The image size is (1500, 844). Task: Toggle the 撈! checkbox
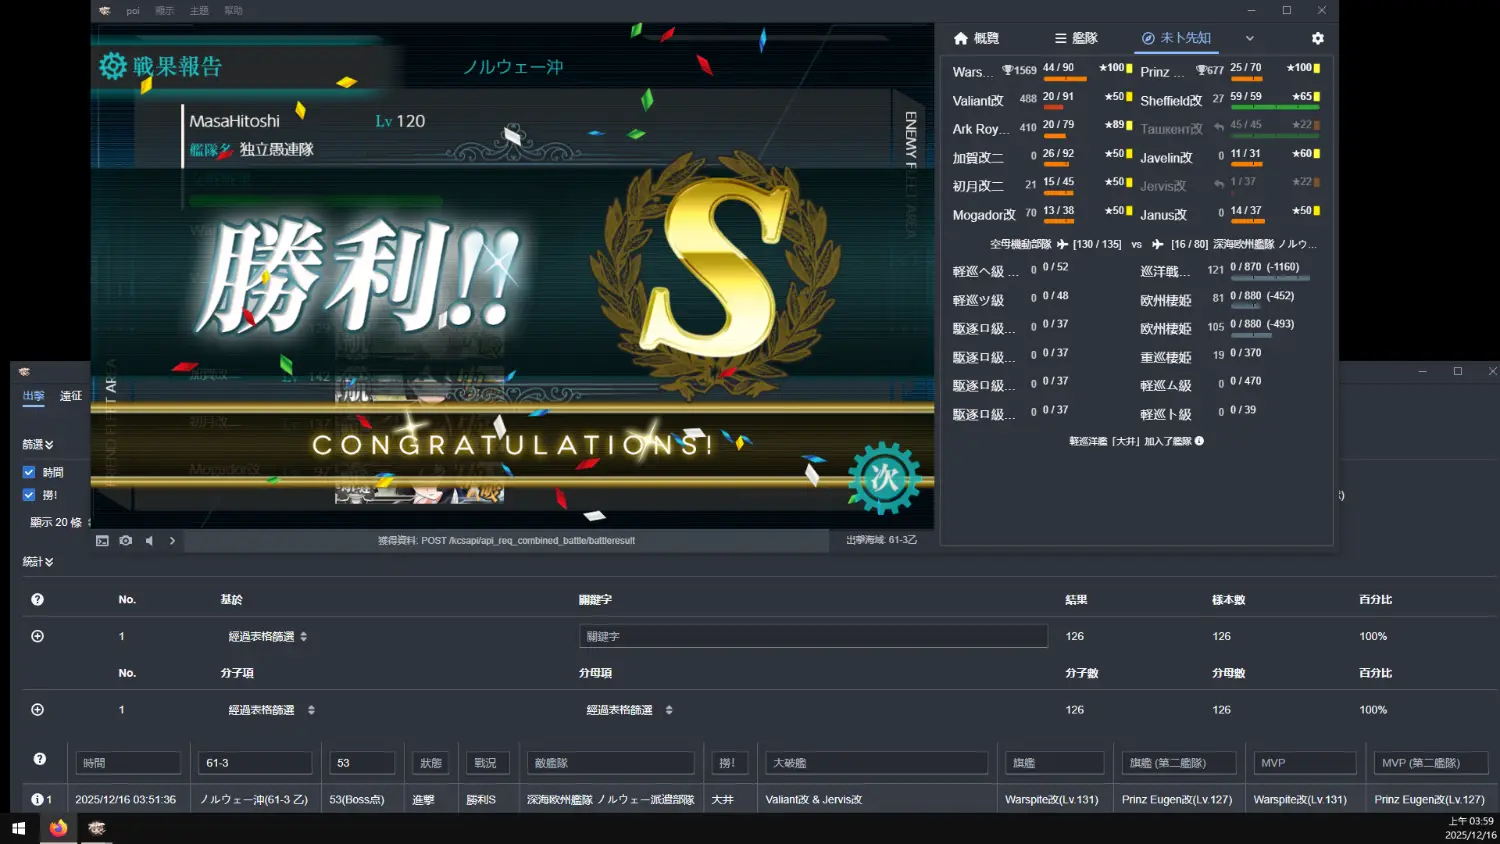(x=29, y=495)
